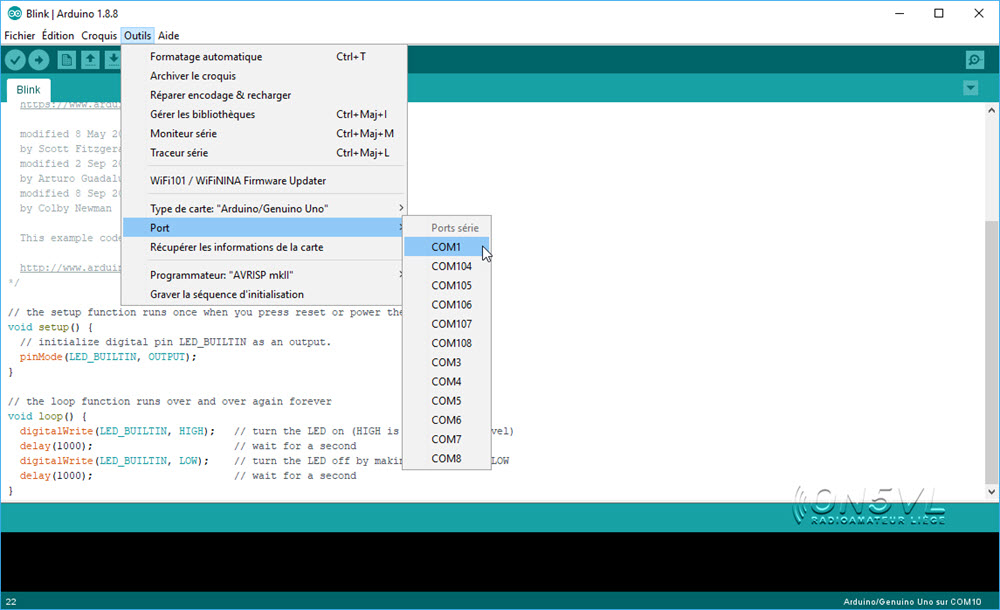This screenshot has height=610, width=1000.
Task: Select port COM108
Action: [446, 343]
